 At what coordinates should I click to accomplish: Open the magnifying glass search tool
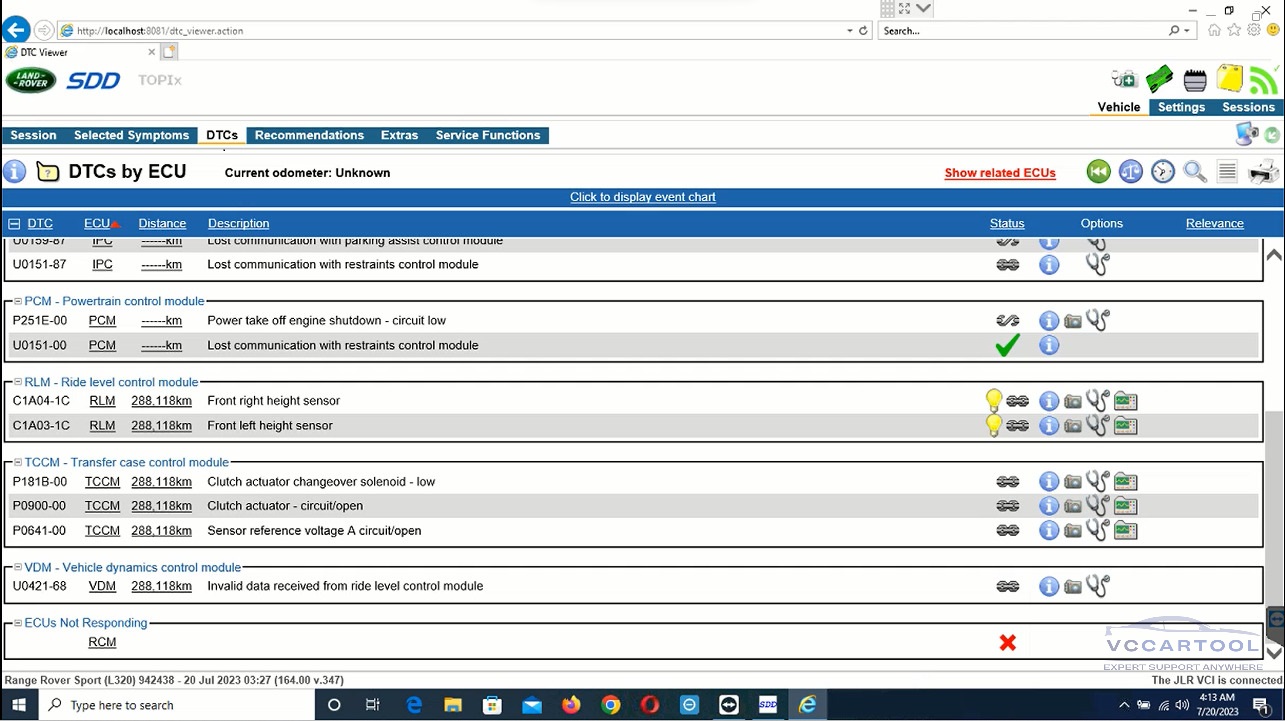tap(1195, 172)
